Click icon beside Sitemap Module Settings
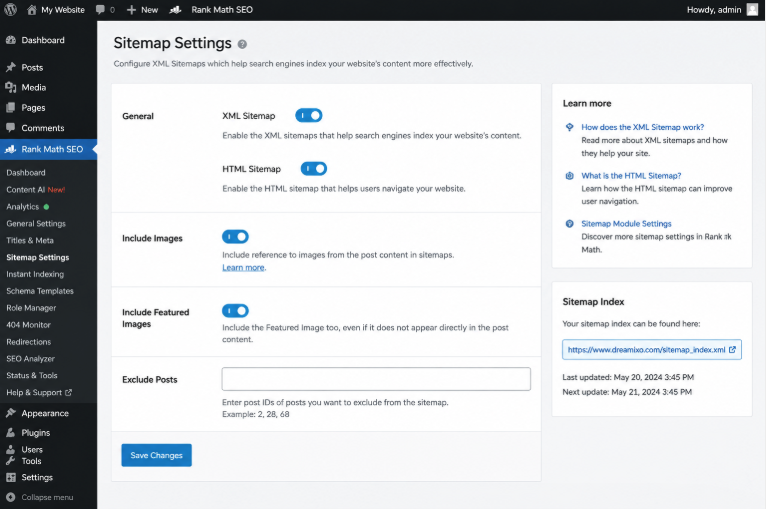766x509 pixels. (x=570, y=224)
